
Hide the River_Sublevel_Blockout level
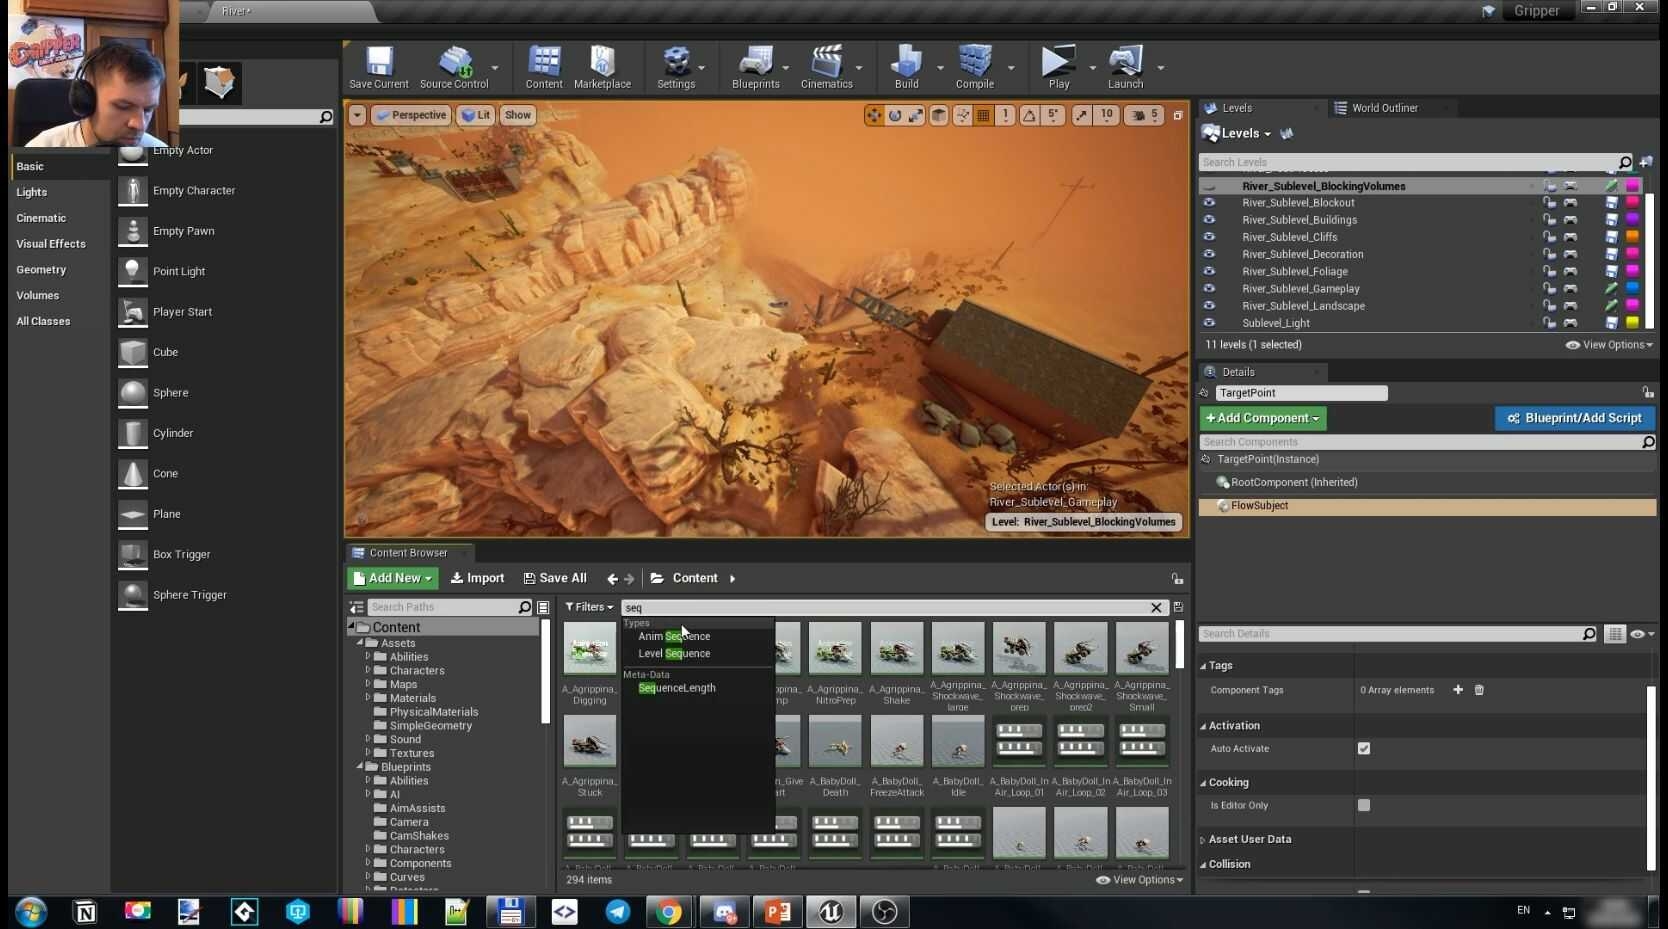(1209, 203)
